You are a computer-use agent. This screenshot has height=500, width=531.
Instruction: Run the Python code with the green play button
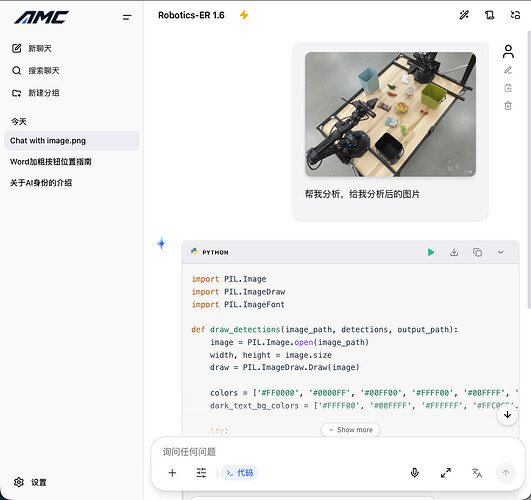click(x=431, y=252)
